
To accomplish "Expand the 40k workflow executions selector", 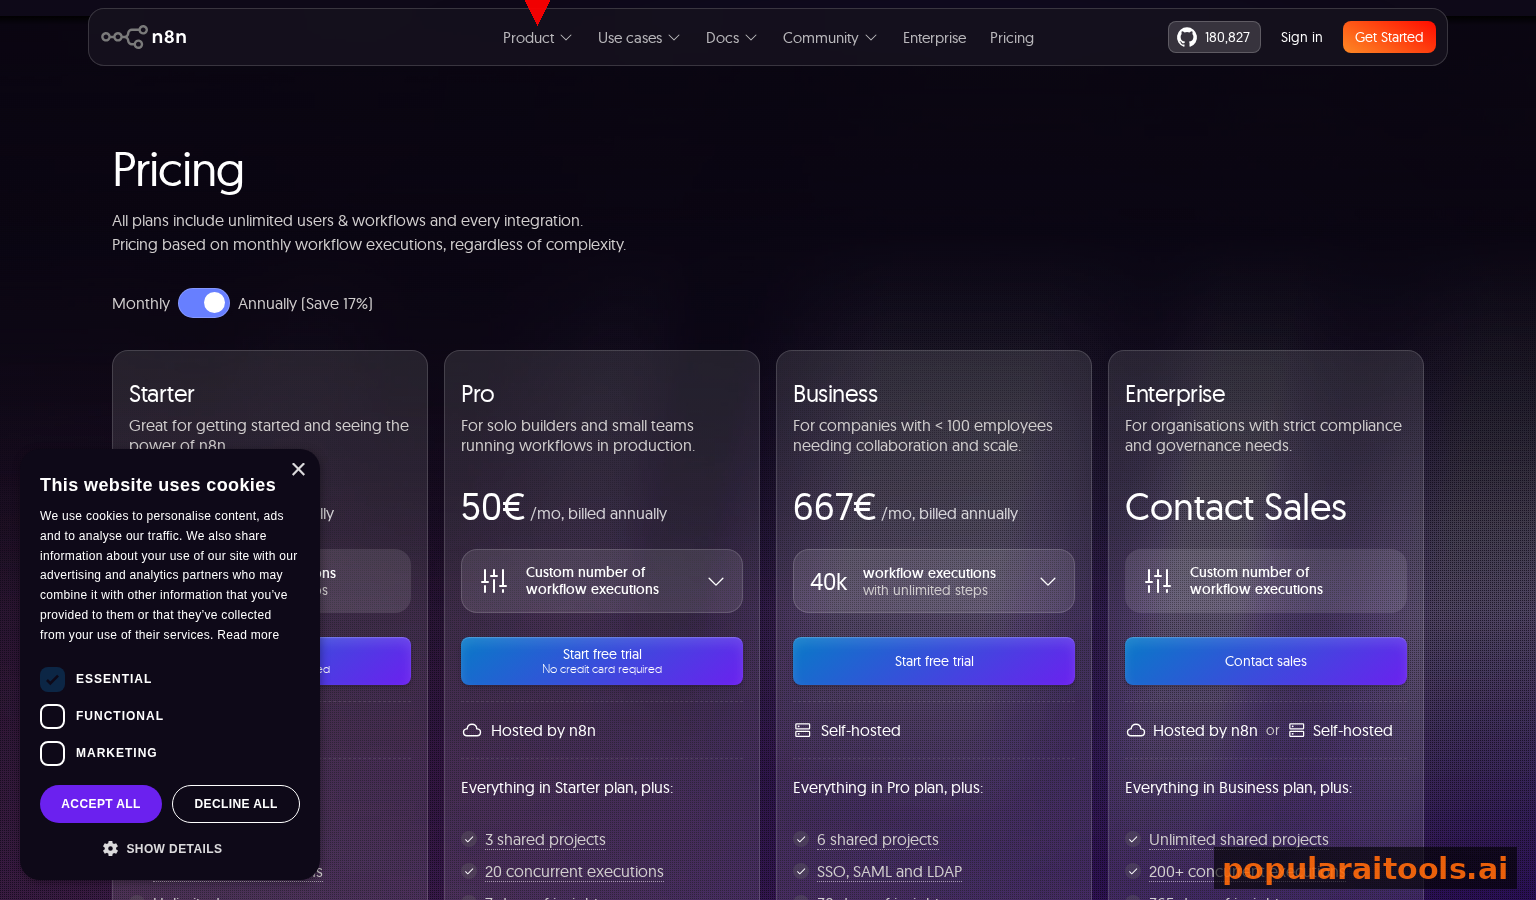I will pyautogui.click(x=1047, y=581).
